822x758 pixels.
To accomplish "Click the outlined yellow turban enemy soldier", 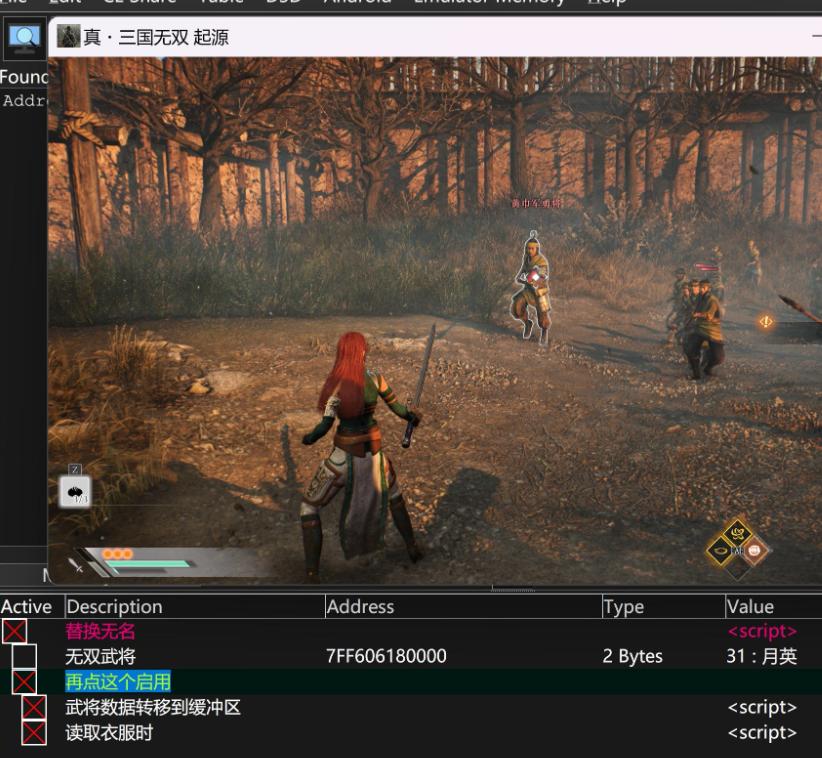I will point(532,288).
